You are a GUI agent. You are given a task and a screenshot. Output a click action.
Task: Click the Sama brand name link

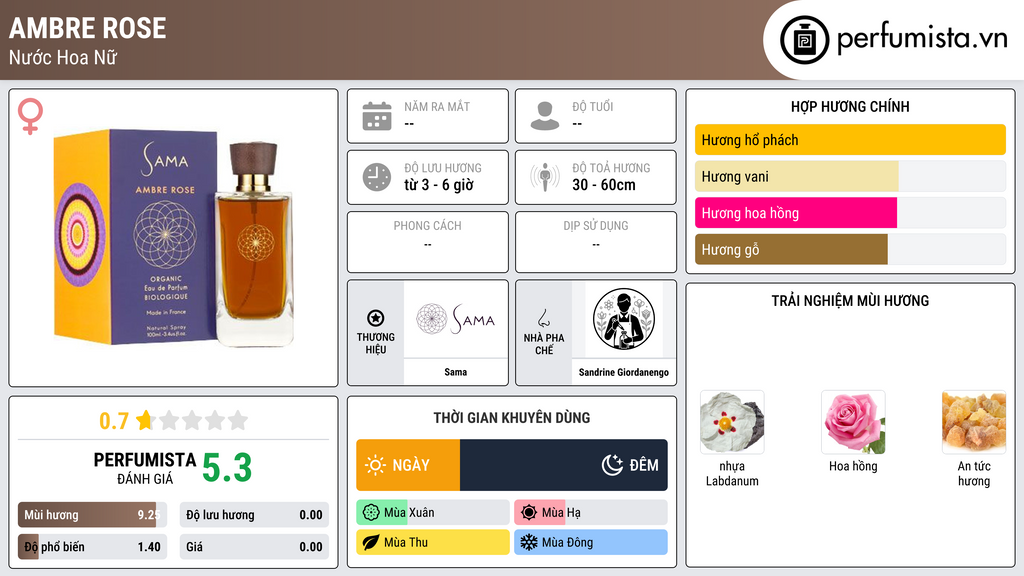pyautogui.click(x=456, y=372)
